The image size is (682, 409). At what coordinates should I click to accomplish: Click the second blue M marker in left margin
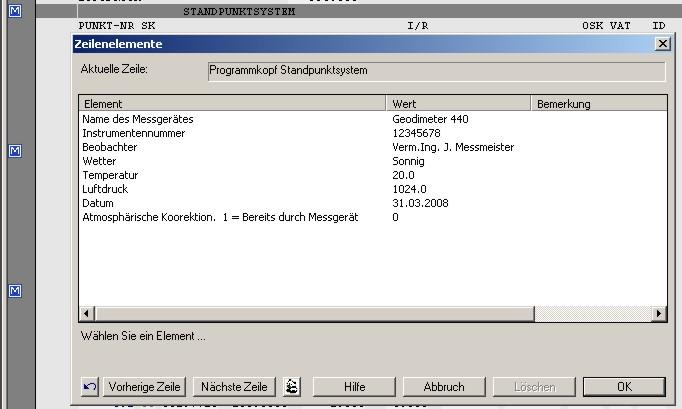15,150
